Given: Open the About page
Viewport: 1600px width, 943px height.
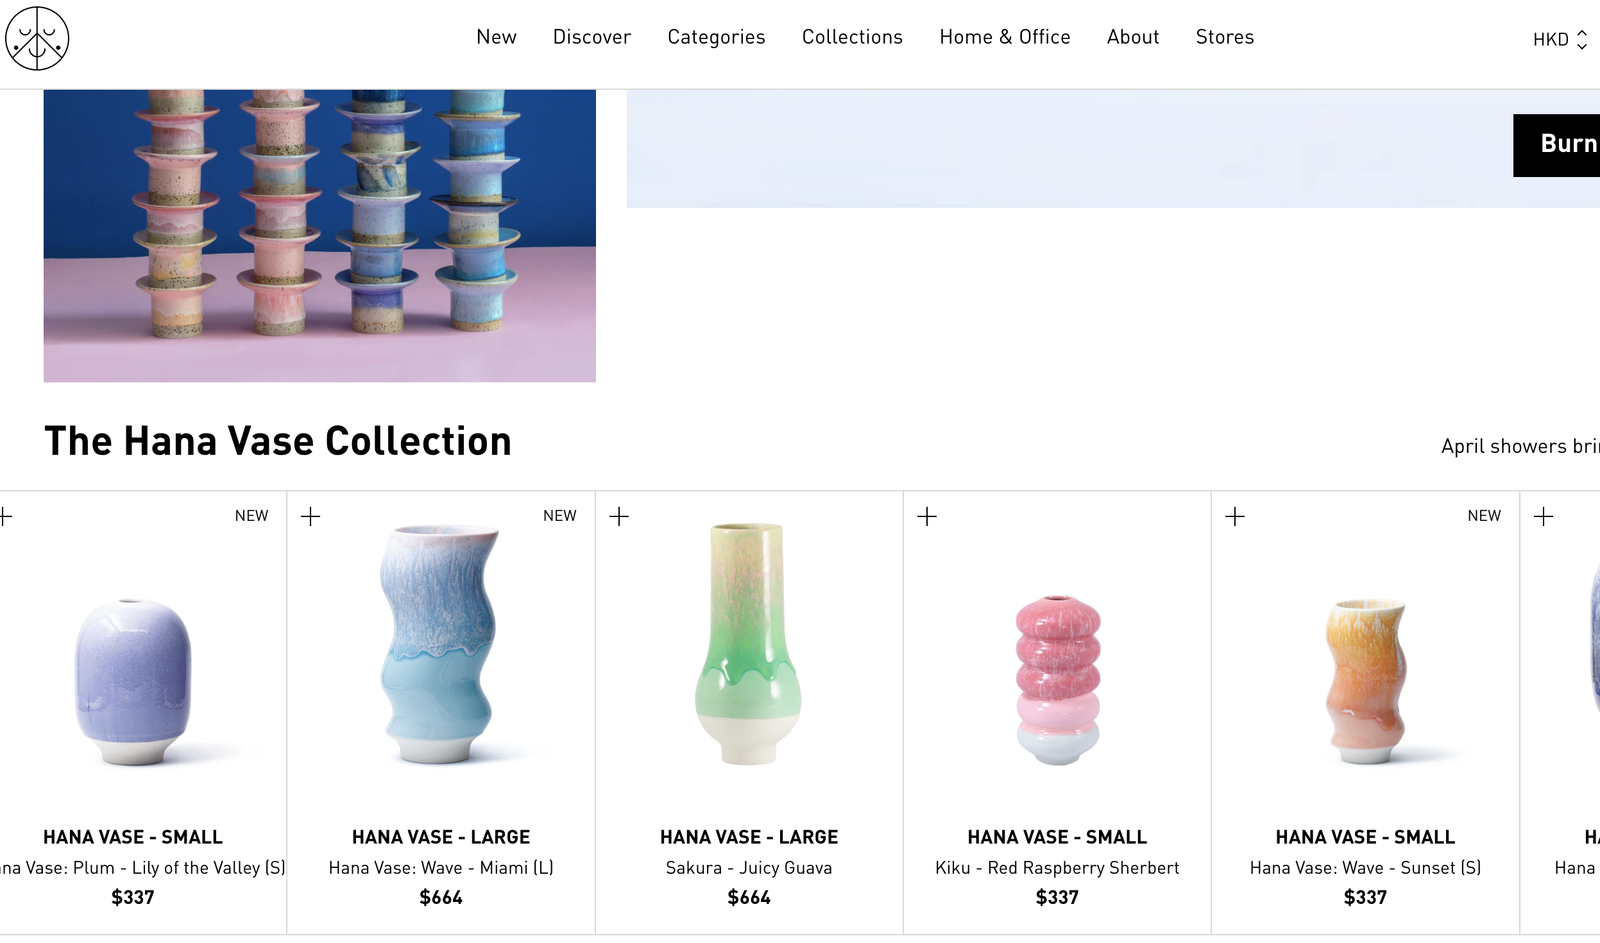Looking at the screenshot, I should [x=1133, y=37].
